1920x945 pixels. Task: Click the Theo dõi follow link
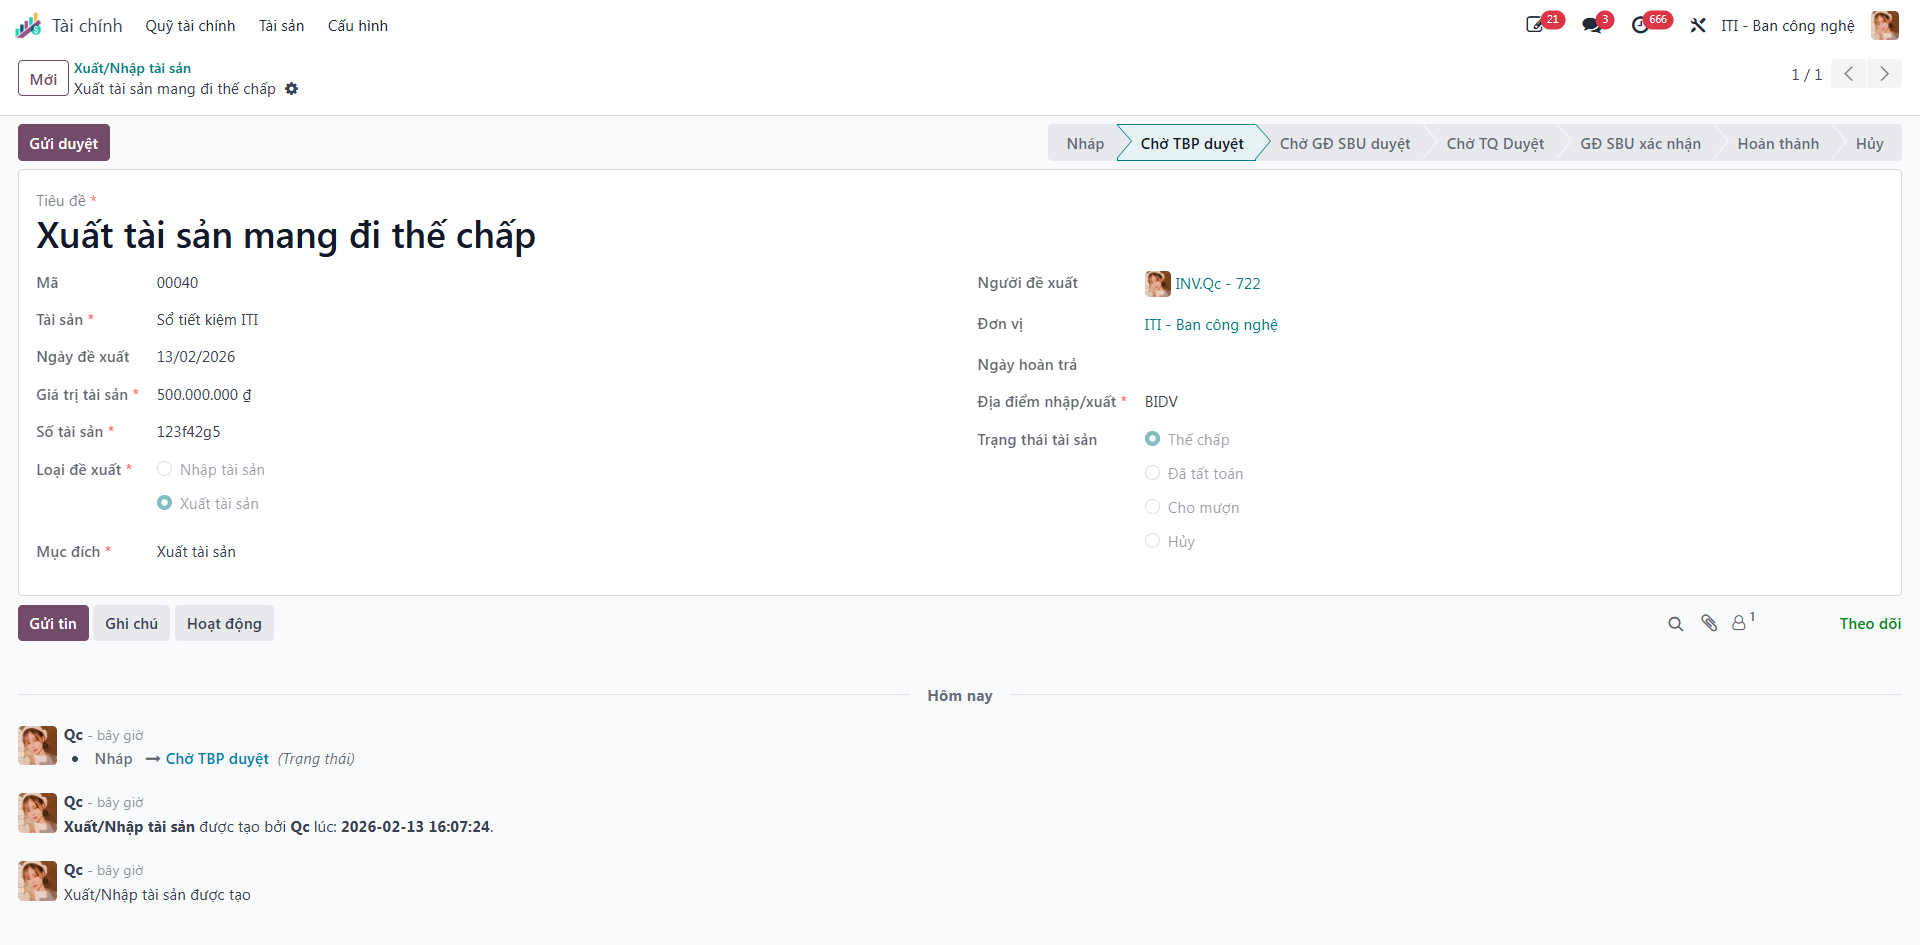coord(1870,624)
